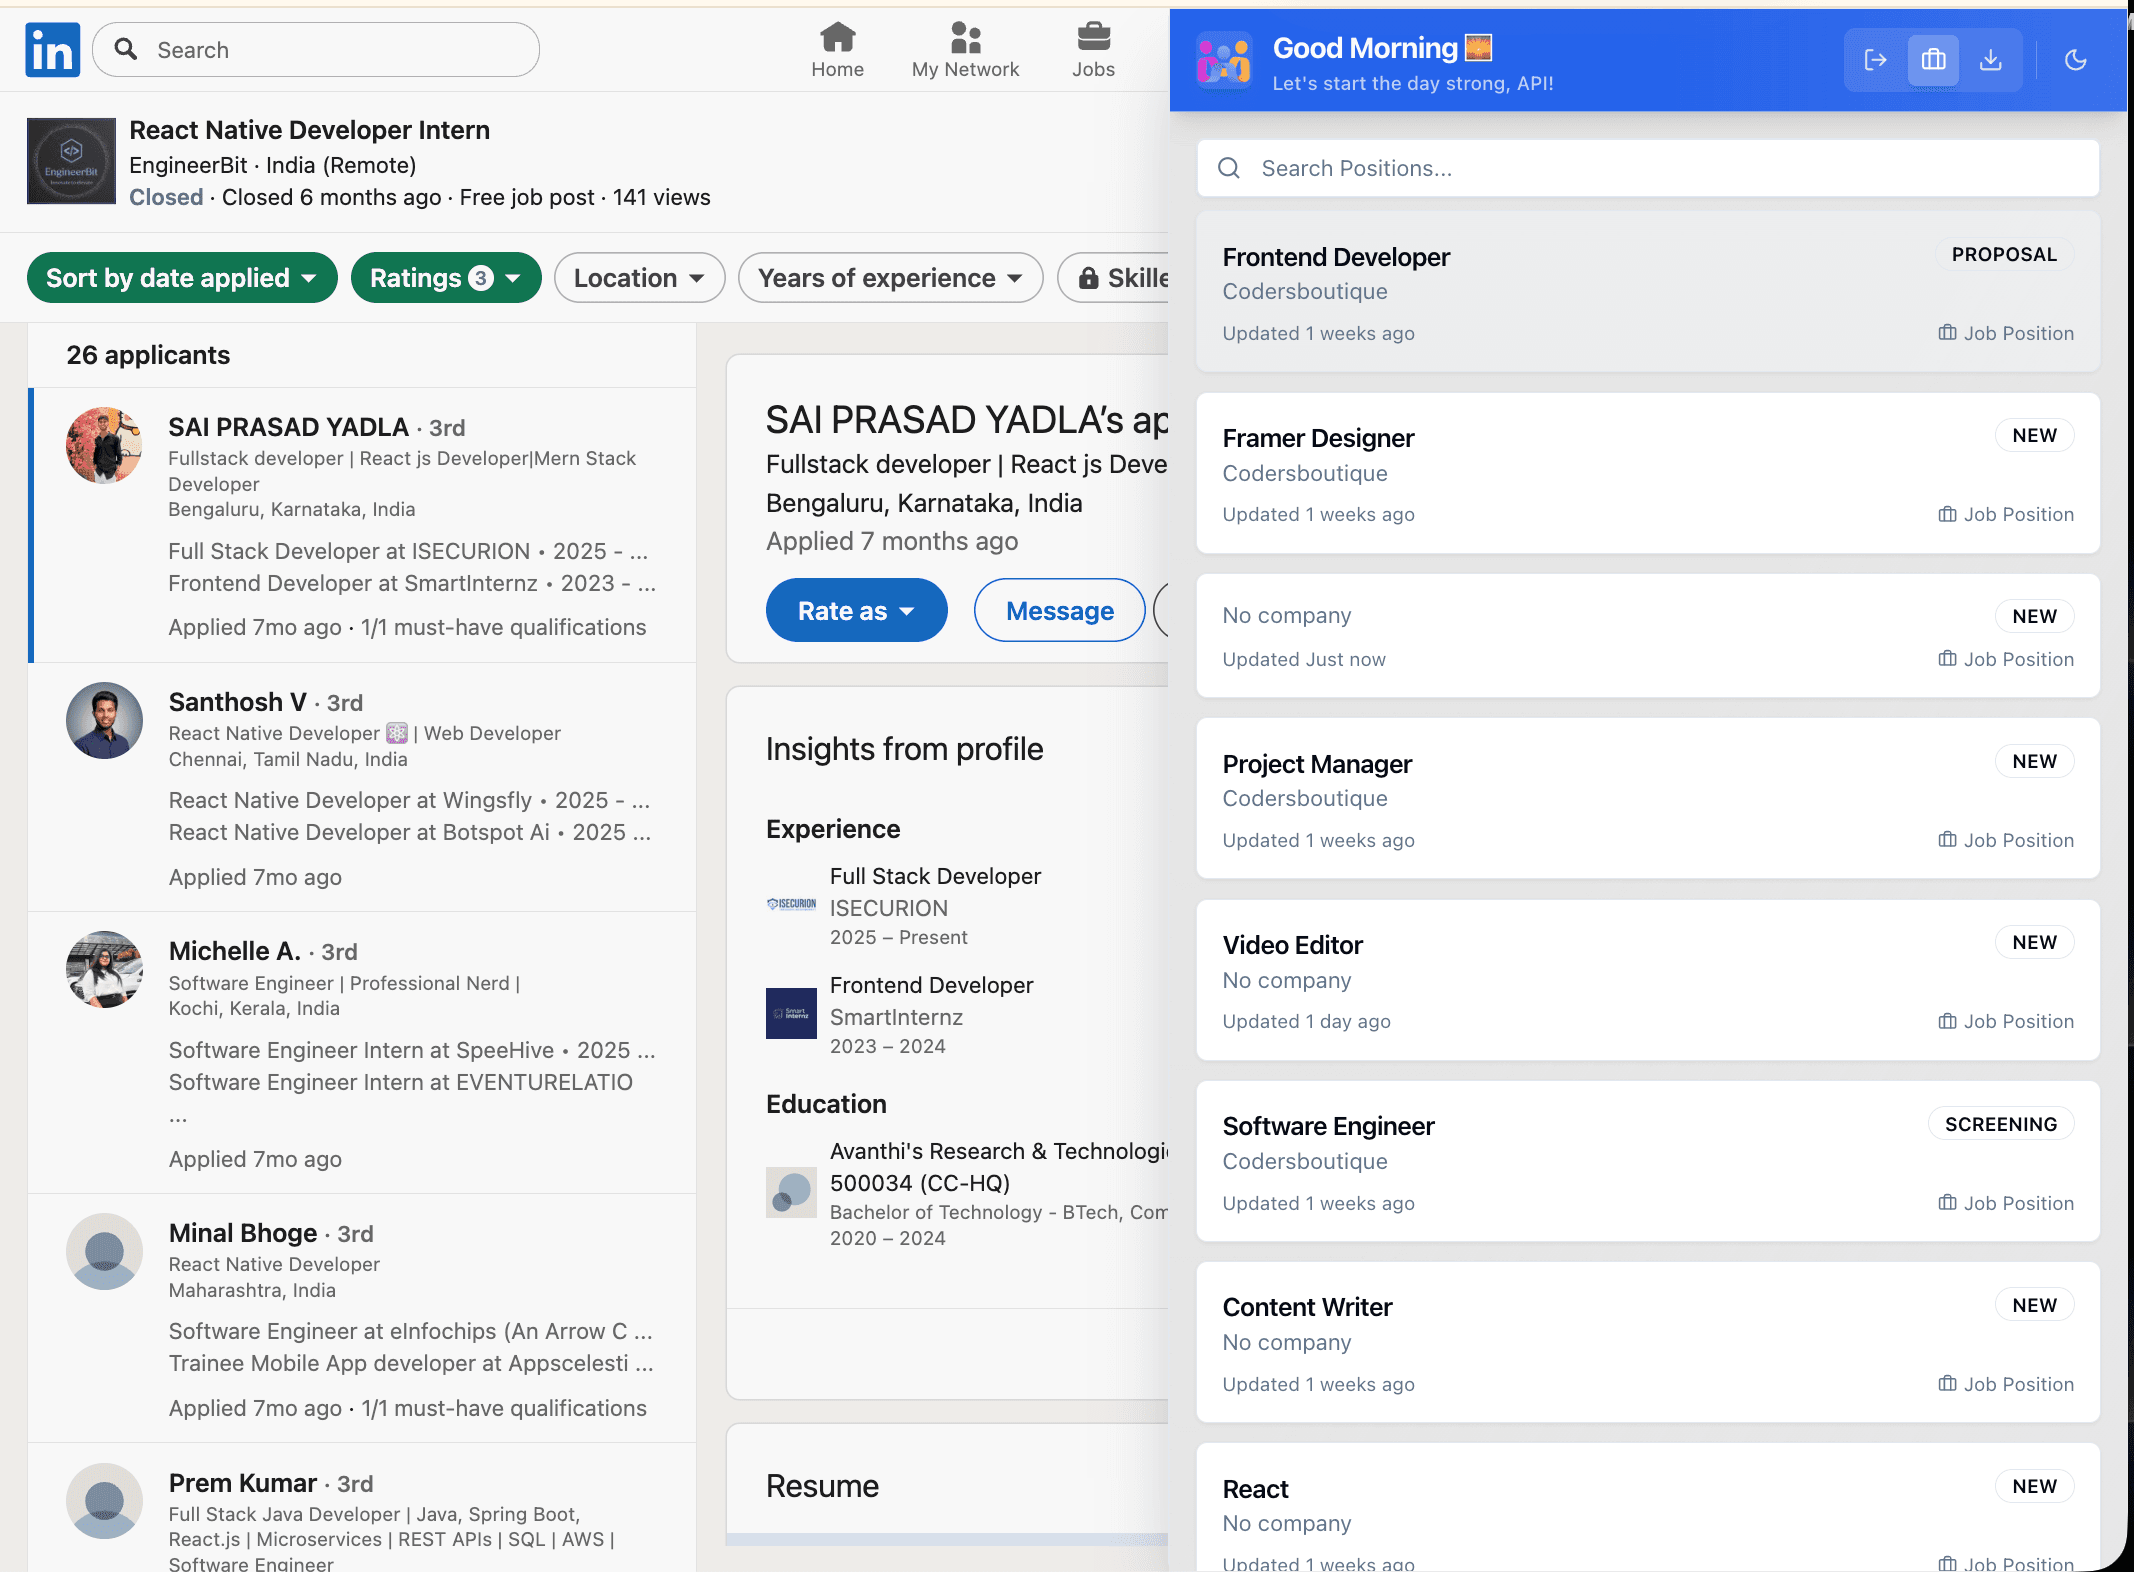
Task: Open the No company position updated just now
Action: point(1647,635)
